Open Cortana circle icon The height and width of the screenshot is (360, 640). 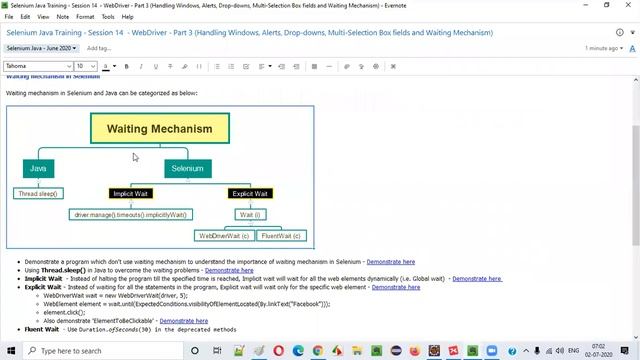(x=195, y=351)
